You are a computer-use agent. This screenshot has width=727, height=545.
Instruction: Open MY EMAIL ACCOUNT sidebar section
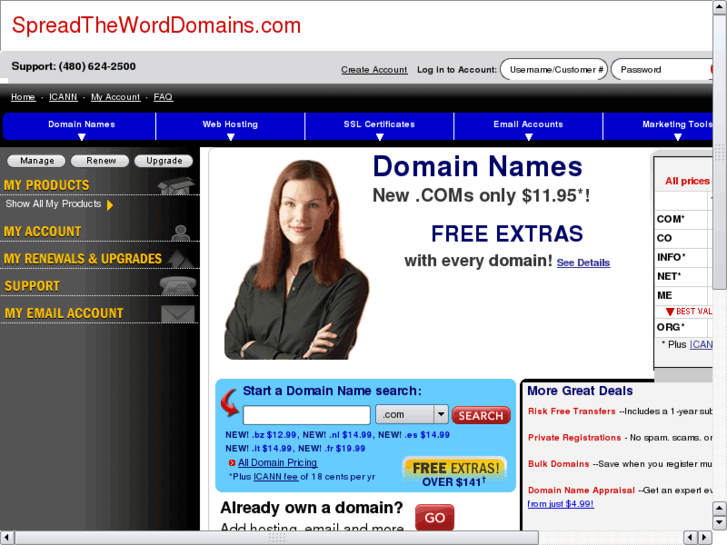click(64, 314)
